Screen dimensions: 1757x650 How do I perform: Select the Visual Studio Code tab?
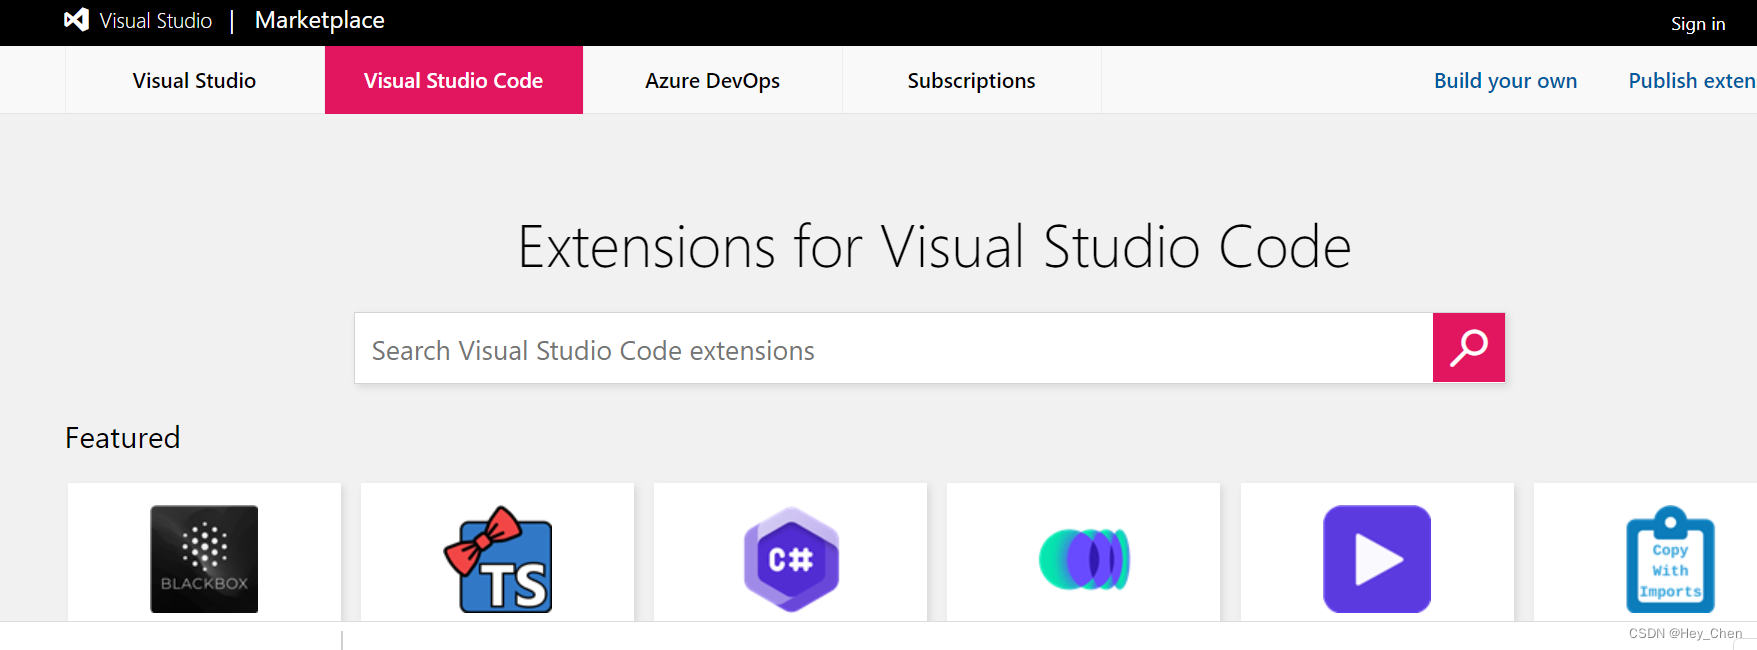tap(454, 80)
